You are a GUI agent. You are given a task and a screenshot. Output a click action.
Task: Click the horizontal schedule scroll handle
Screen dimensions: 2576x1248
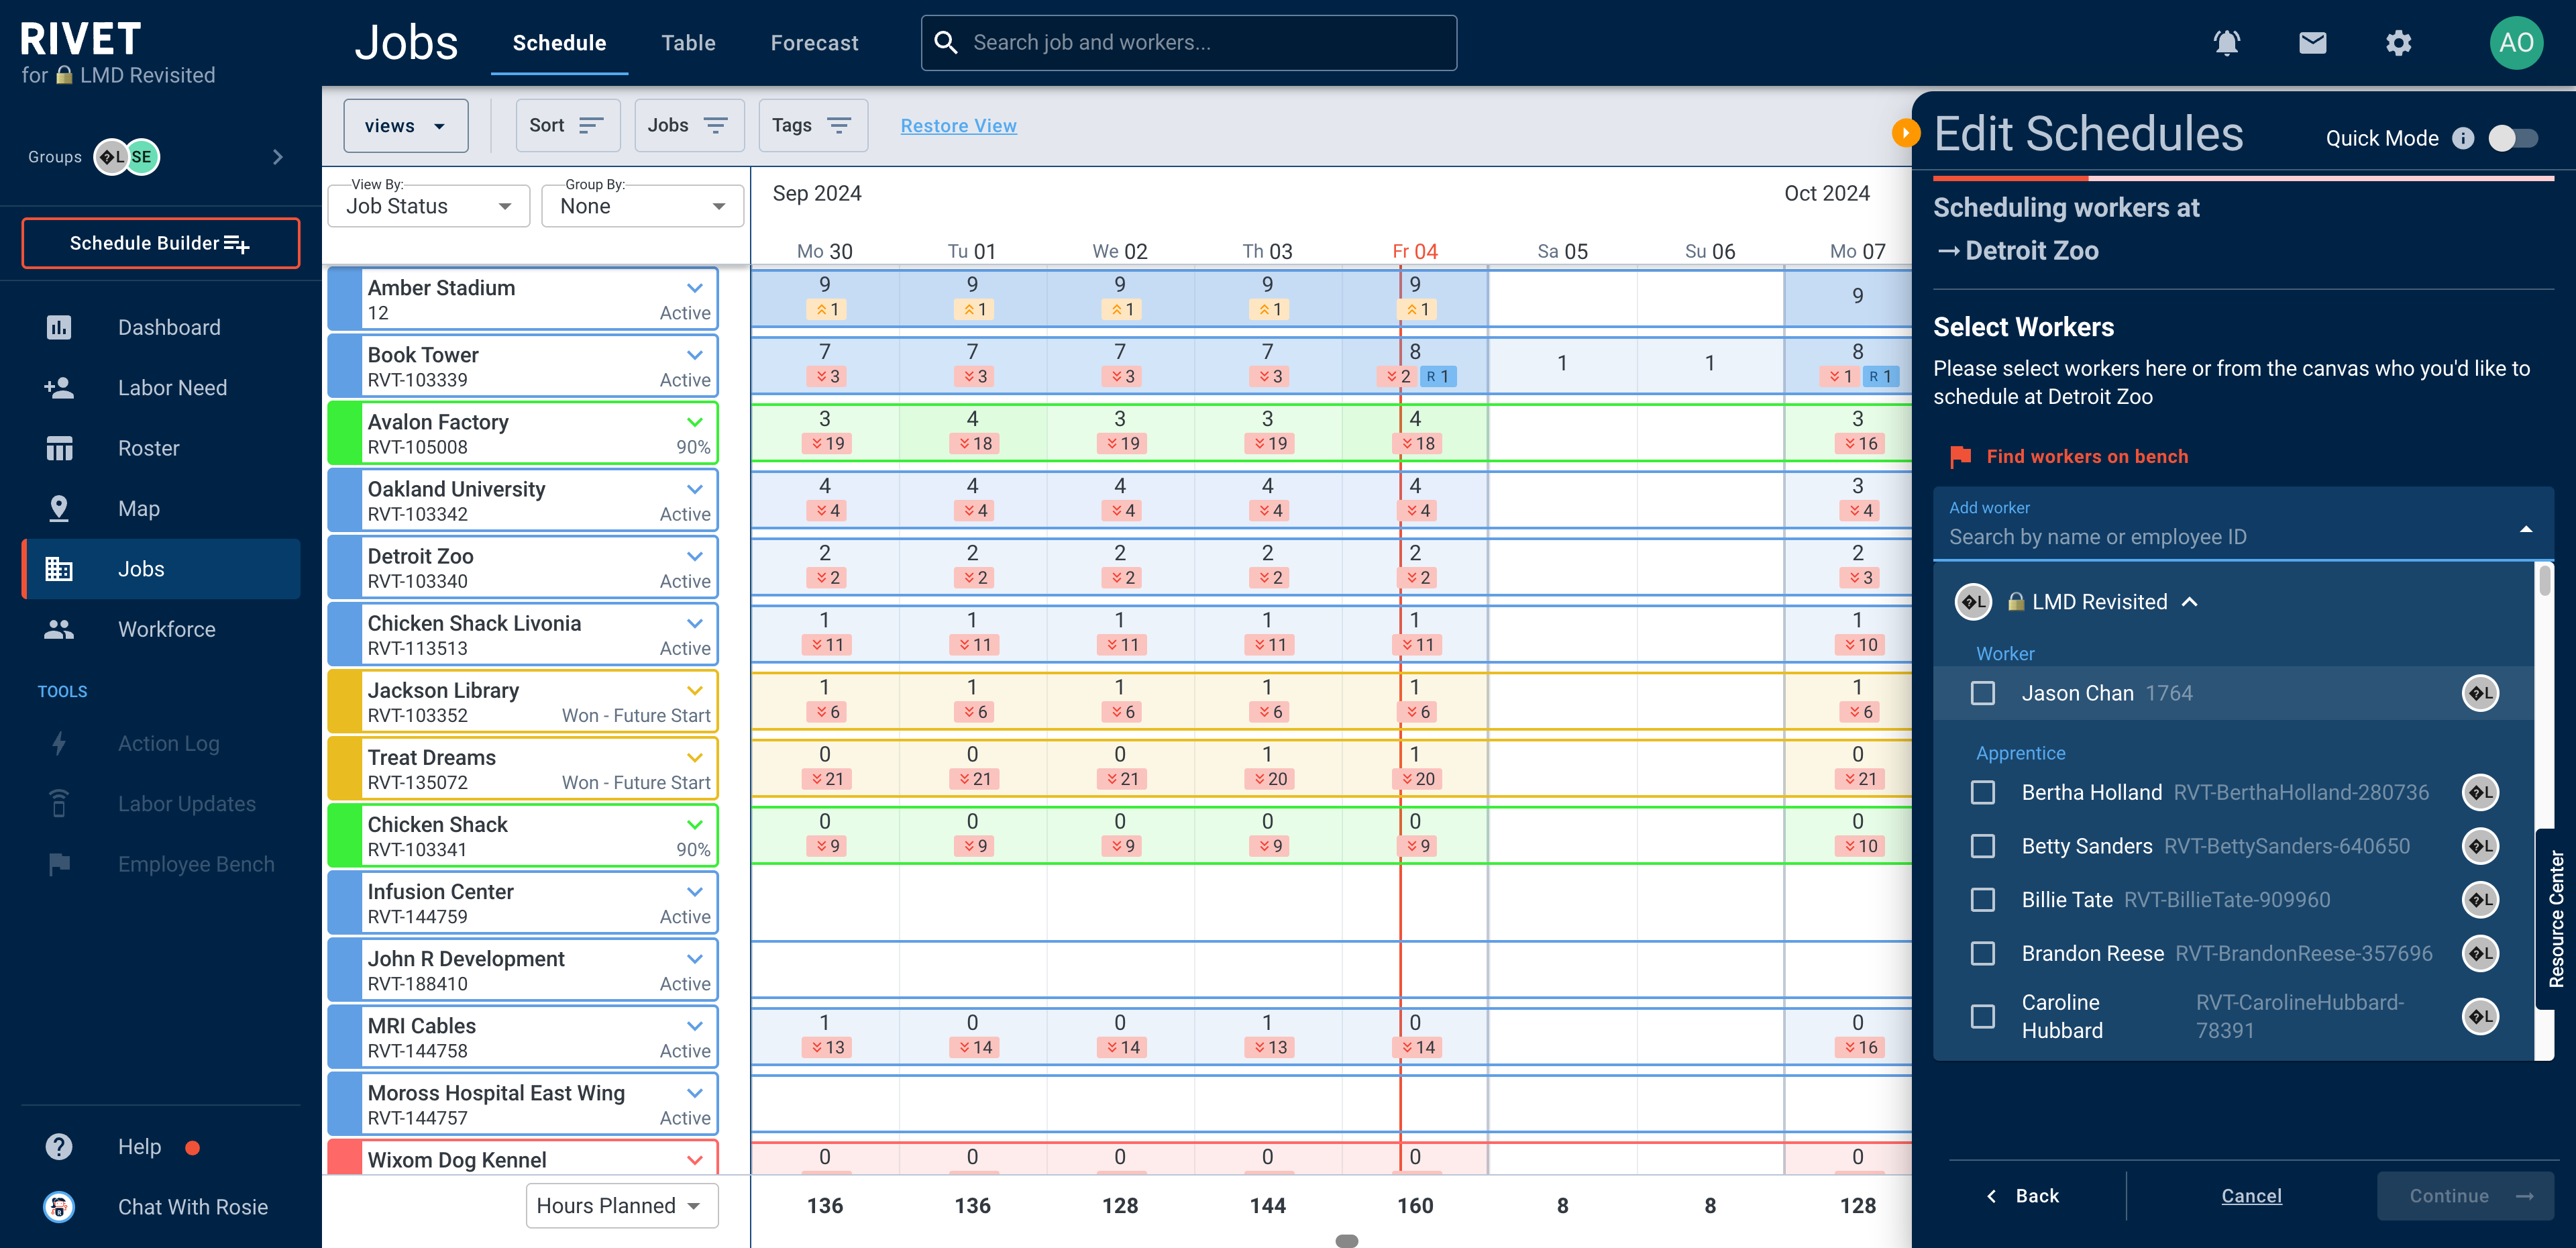[1347, 1240]
